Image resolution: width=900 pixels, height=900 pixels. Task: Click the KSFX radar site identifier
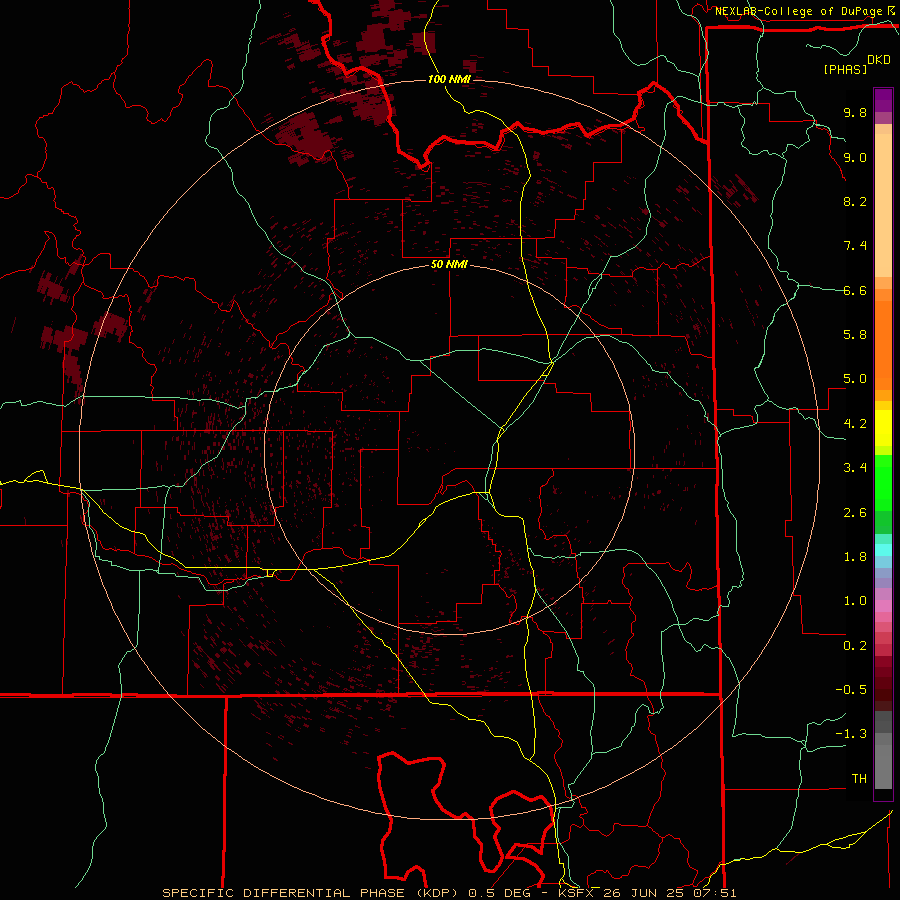click(577, 893)
